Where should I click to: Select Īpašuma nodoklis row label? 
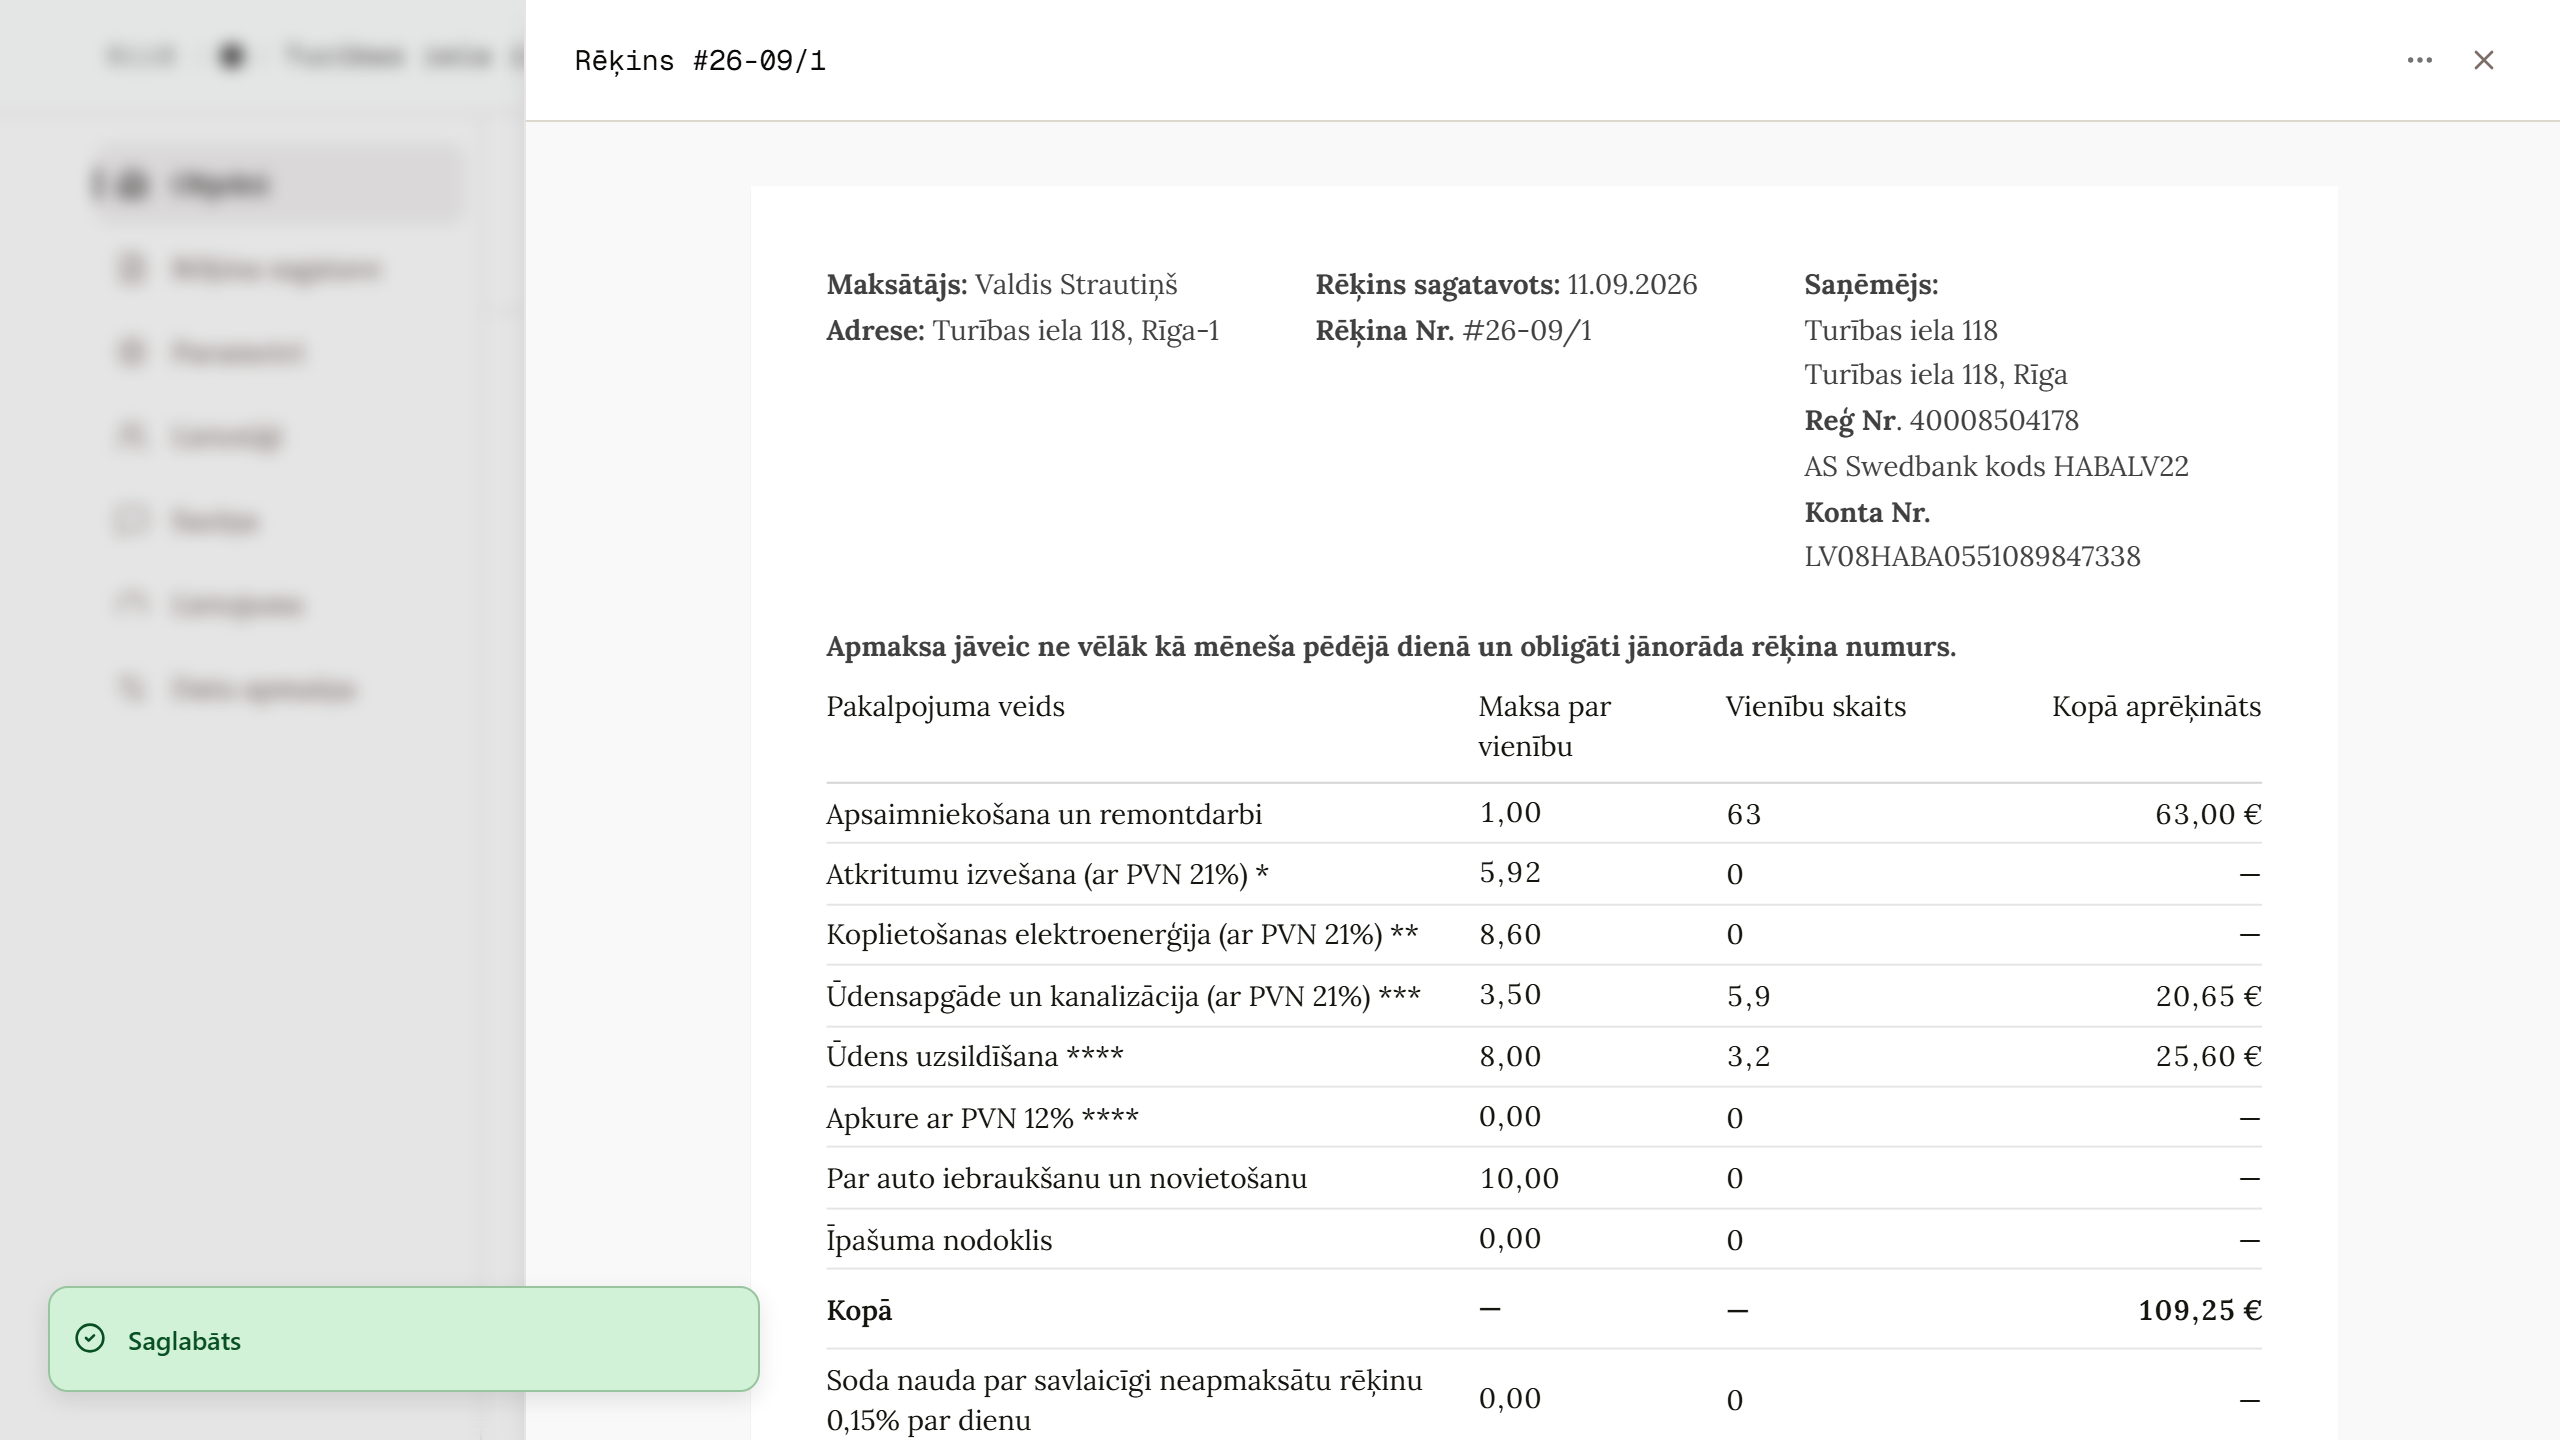pyautogui.click(x=939, y=1241)
